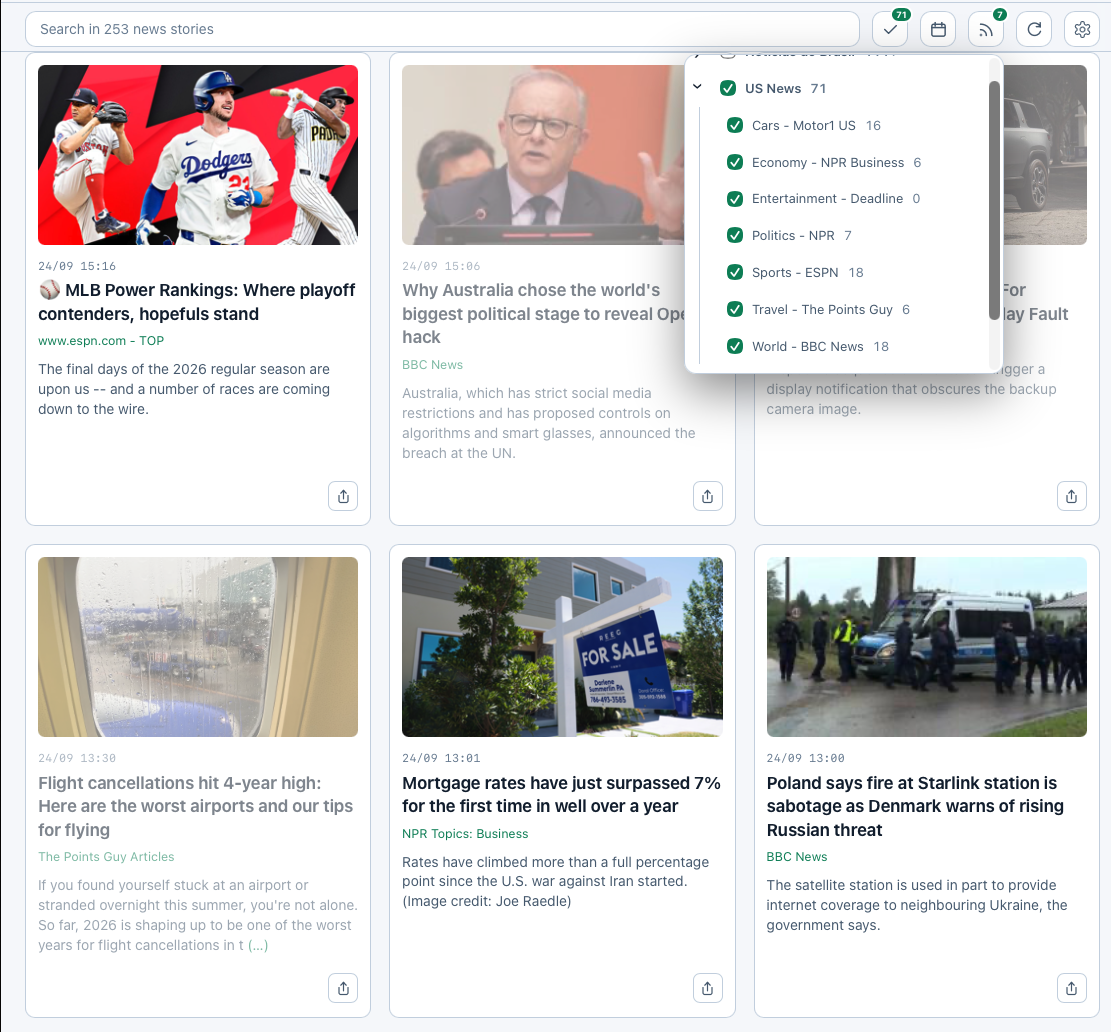1111x1032 pixels.
Task: Share the backup camera story card
Action: point(1071,496)
